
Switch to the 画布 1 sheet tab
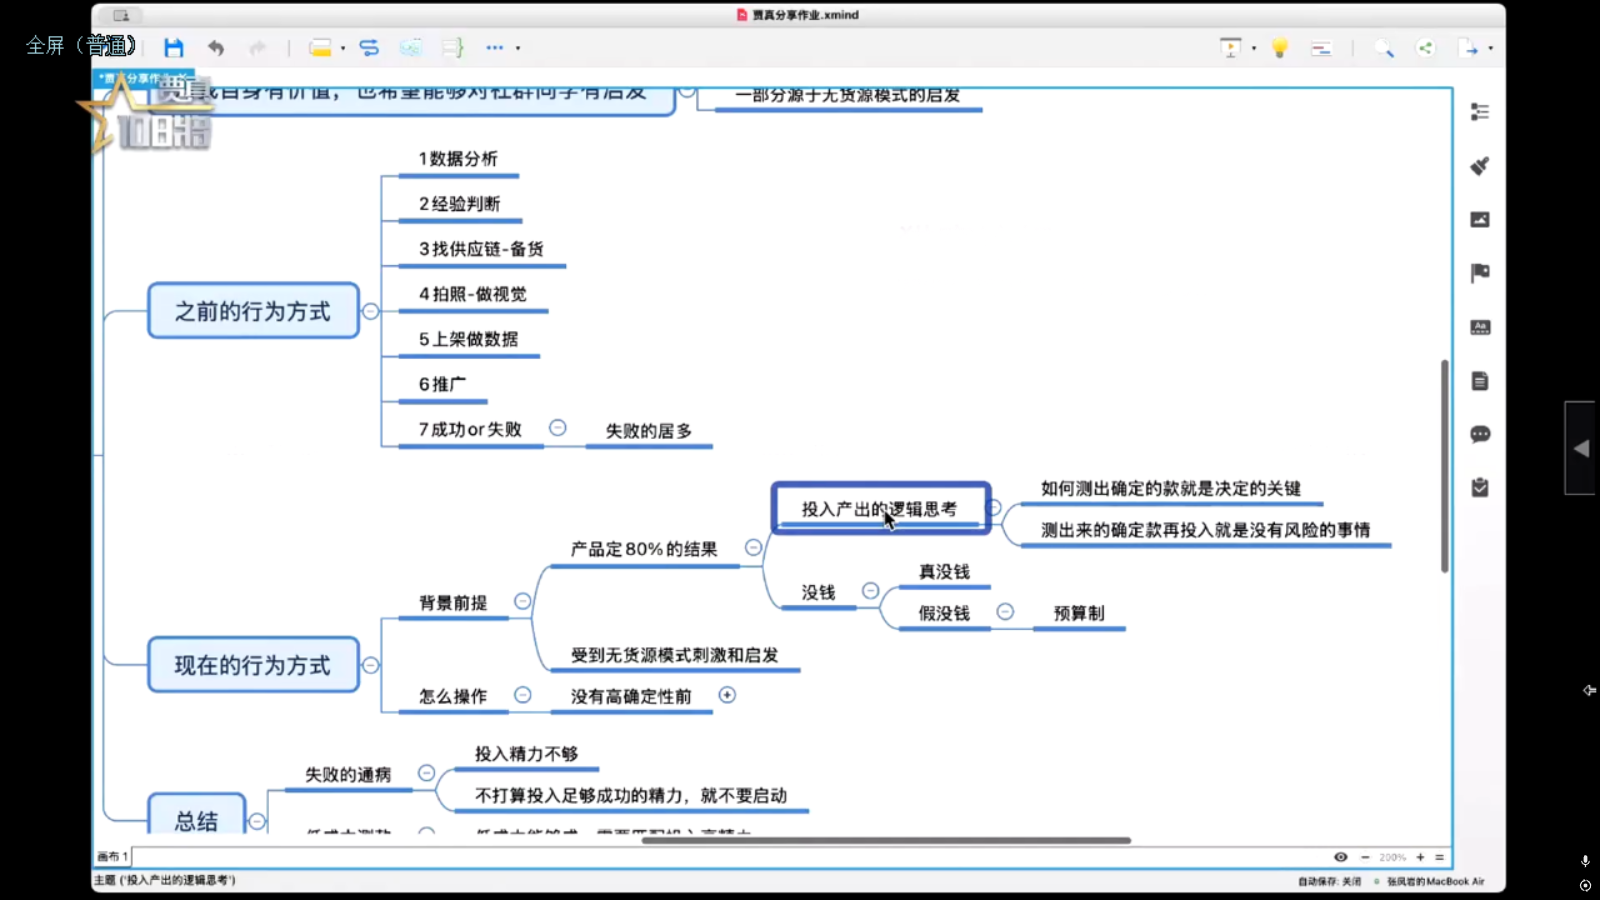112,857
